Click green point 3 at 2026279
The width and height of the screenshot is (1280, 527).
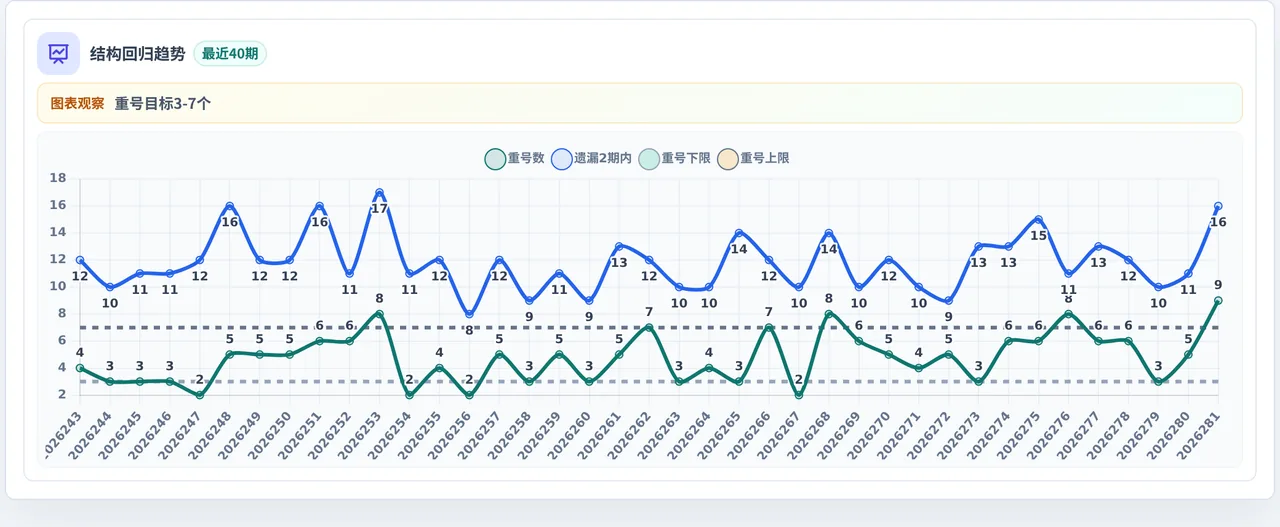click(x=1158, y=381)
